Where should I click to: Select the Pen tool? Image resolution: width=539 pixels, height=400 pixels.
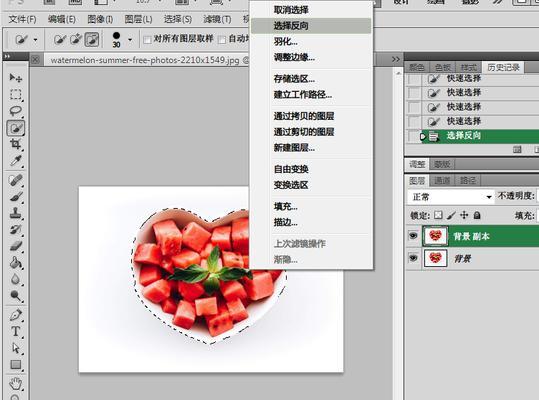(x=15, y=315)
